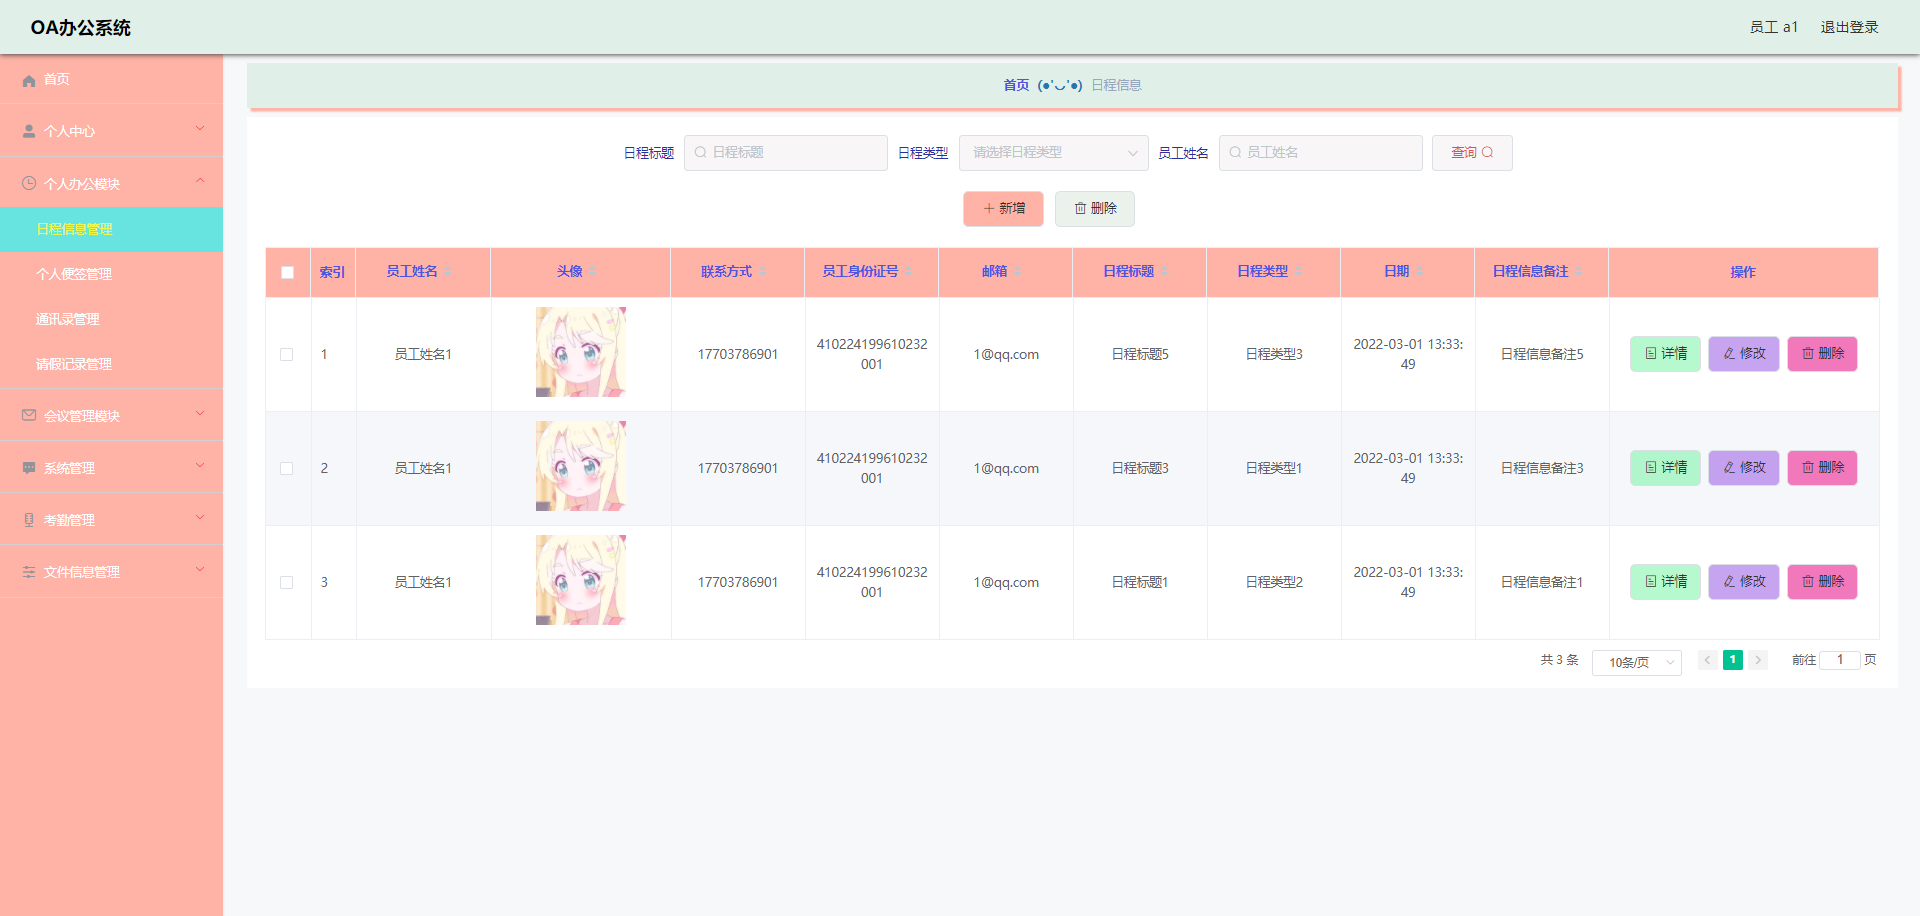Select the user icon next to 个人中心
This screenshot has height=916, width=1920.
click(28, 130)
